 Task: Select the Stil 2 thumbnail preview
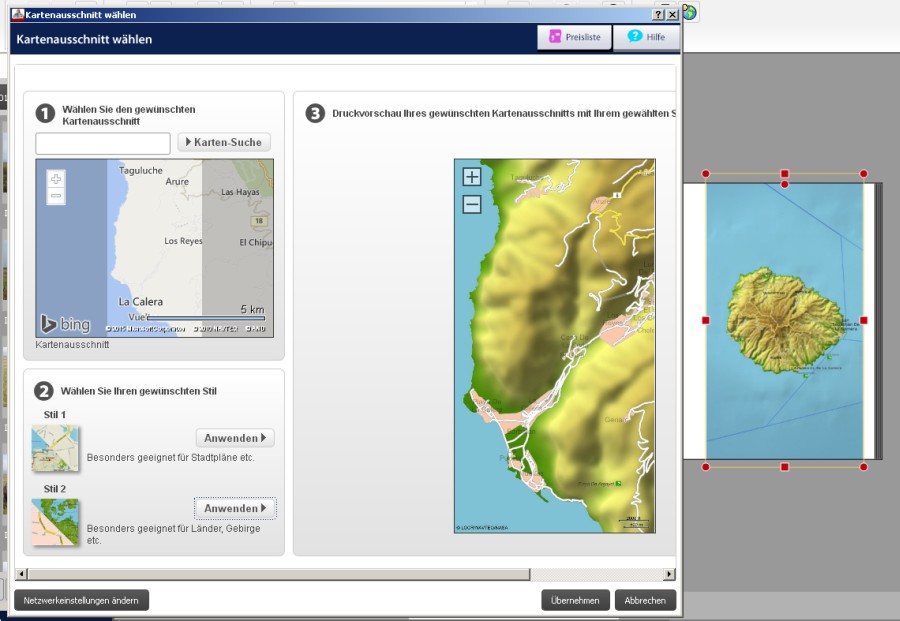coord(55,521)
